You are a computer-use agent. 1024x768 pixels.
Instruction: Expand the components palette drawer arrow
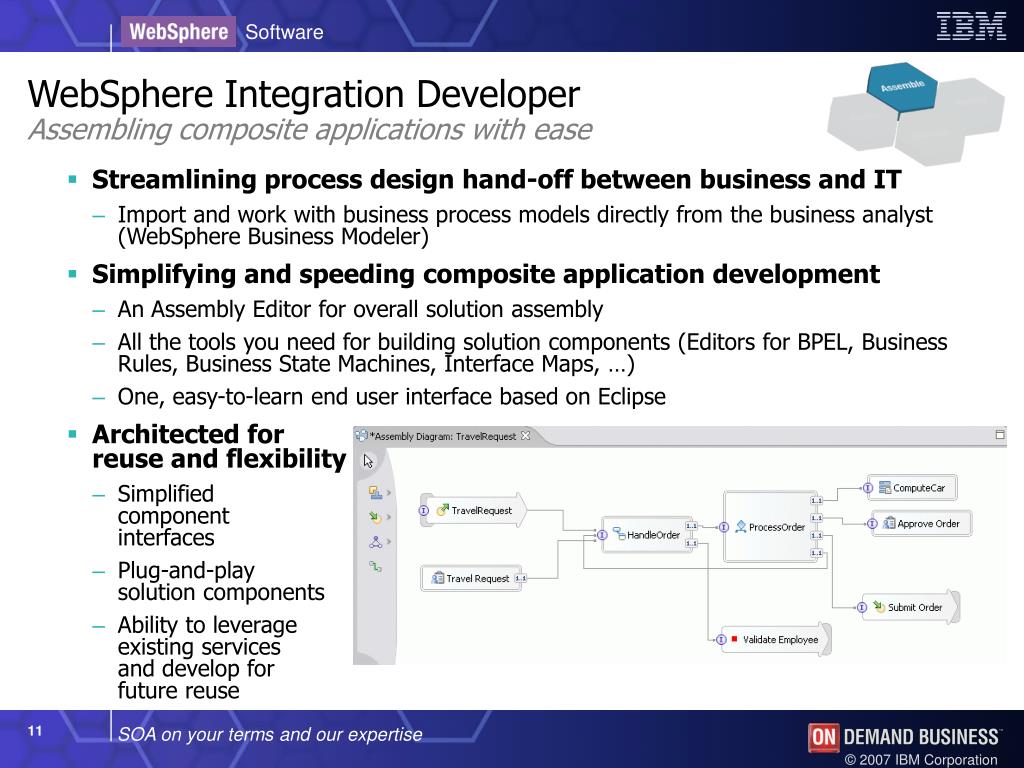tap(389, 493)
